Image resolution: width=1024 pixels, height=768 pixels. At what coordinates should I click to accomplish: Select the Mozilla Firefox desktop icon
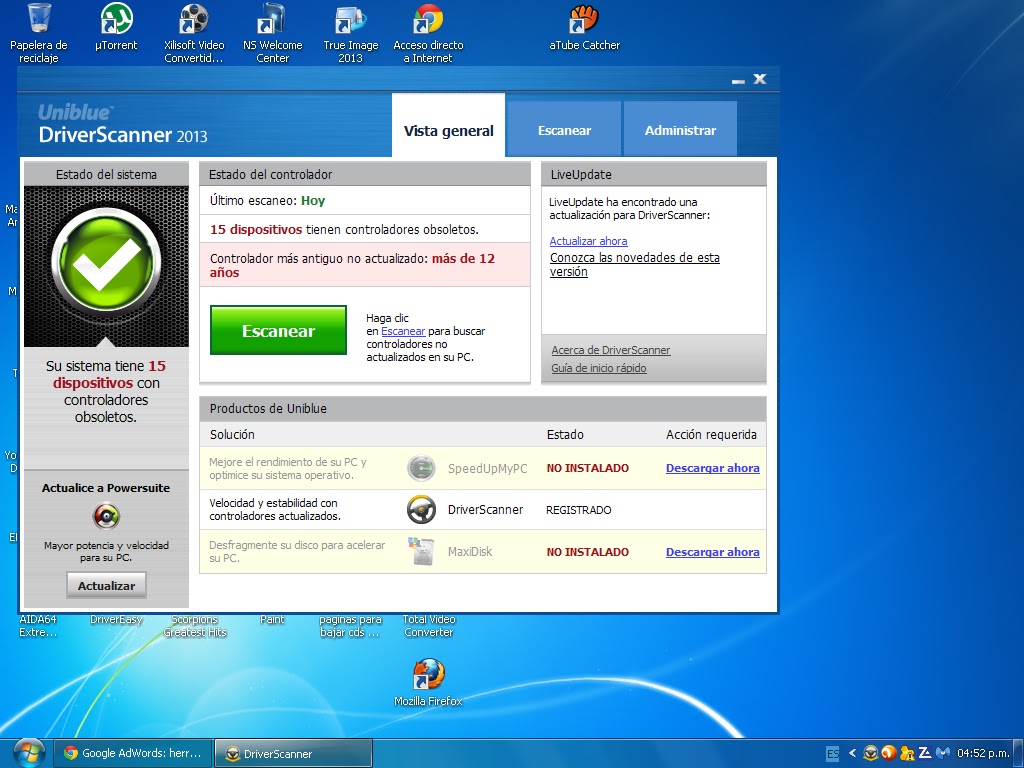pyautogui.click(x=428, y=682)
